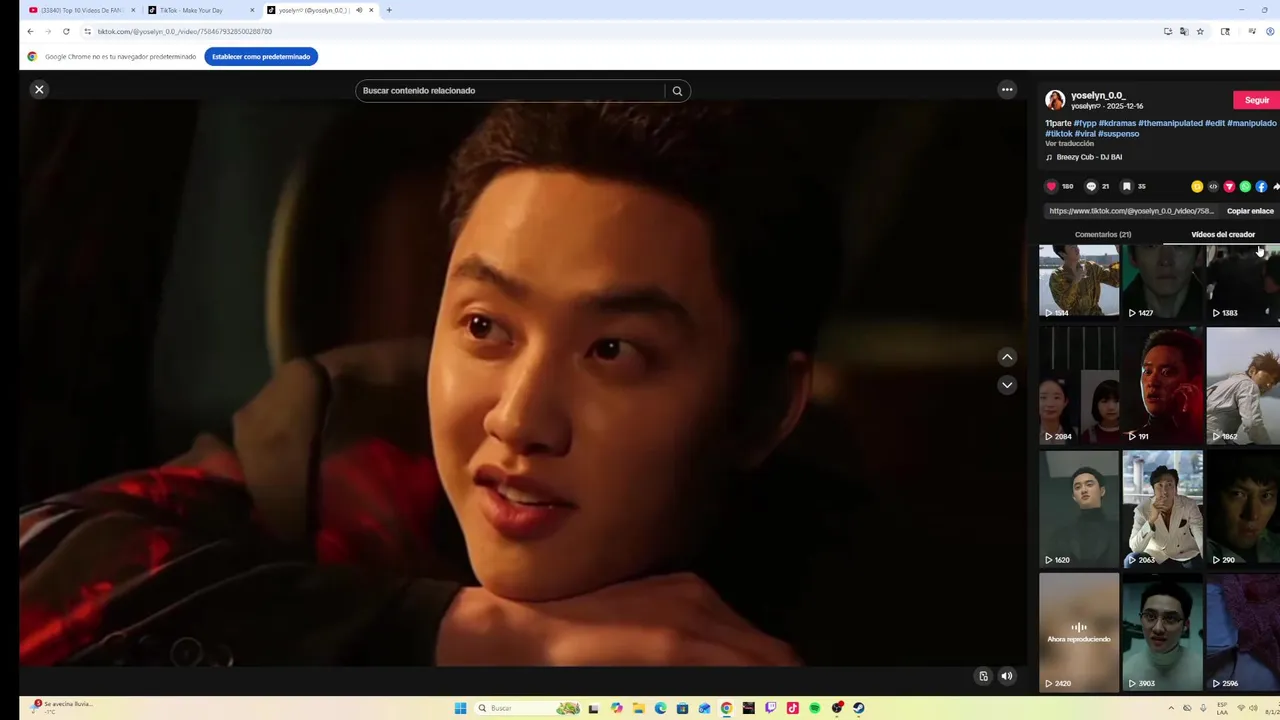Open thumbnail labeled Ahora reproduciendo
The image size is (1280, 720).
(1078, 632)
